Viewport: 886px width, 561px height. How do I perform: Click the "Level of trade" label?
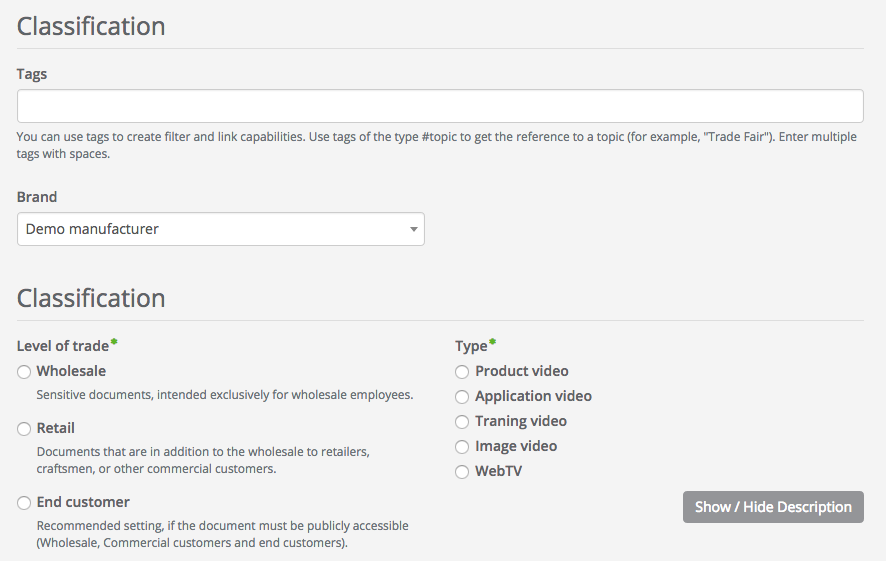[63, 346]
